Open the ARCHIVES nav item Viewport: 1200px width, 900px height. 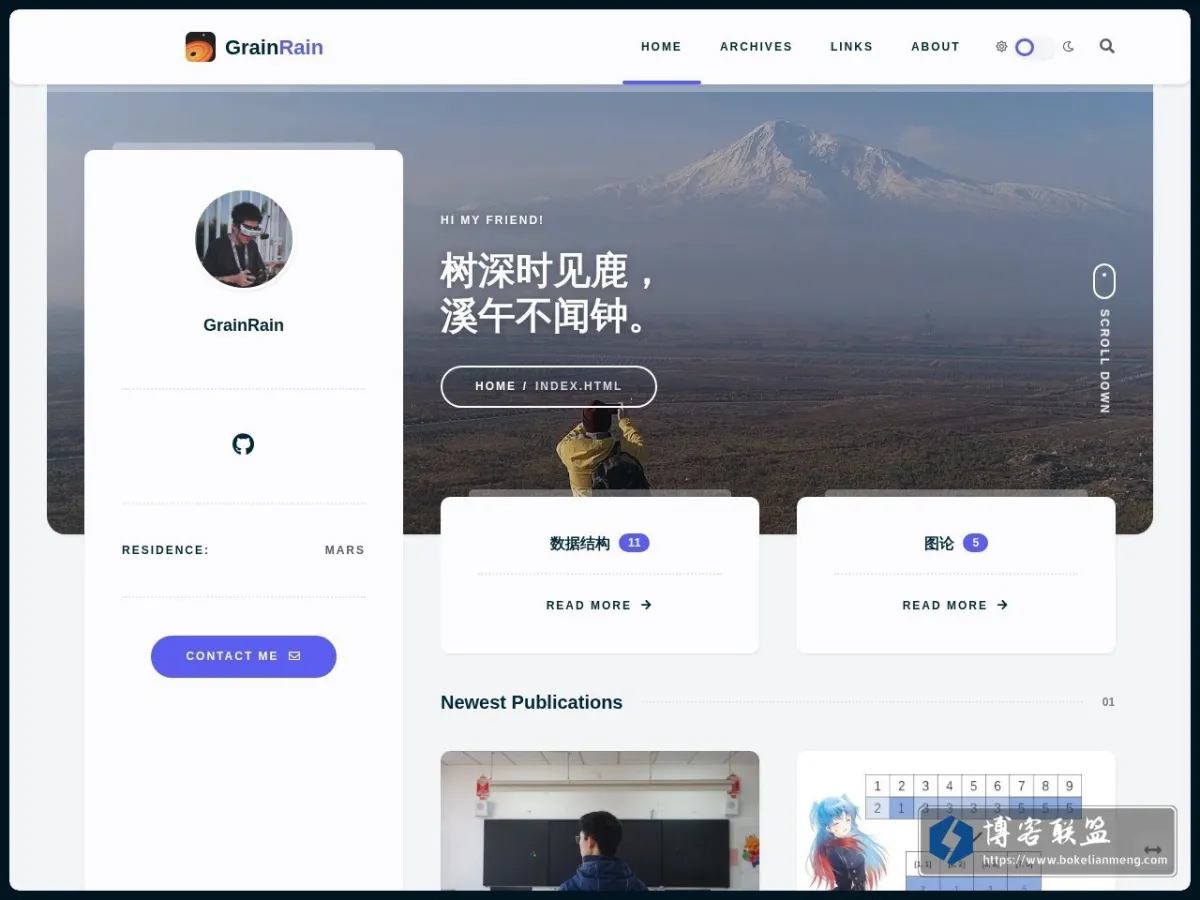click(756, 47)
